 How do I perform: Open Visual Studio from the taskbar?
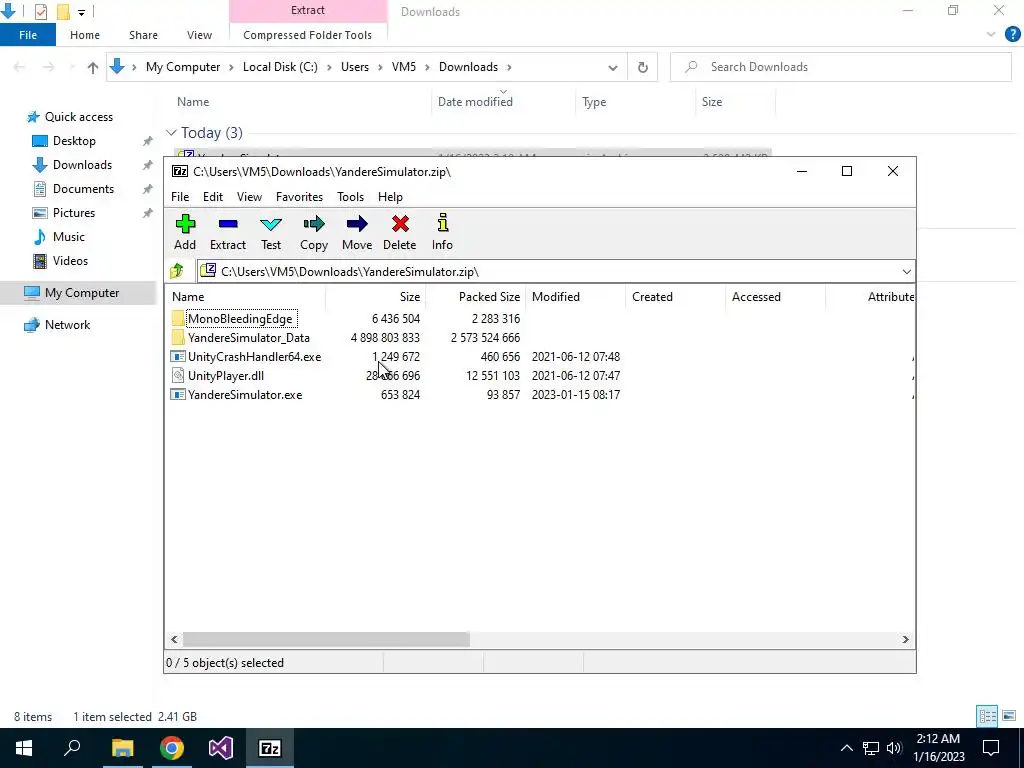click(221, 748)
